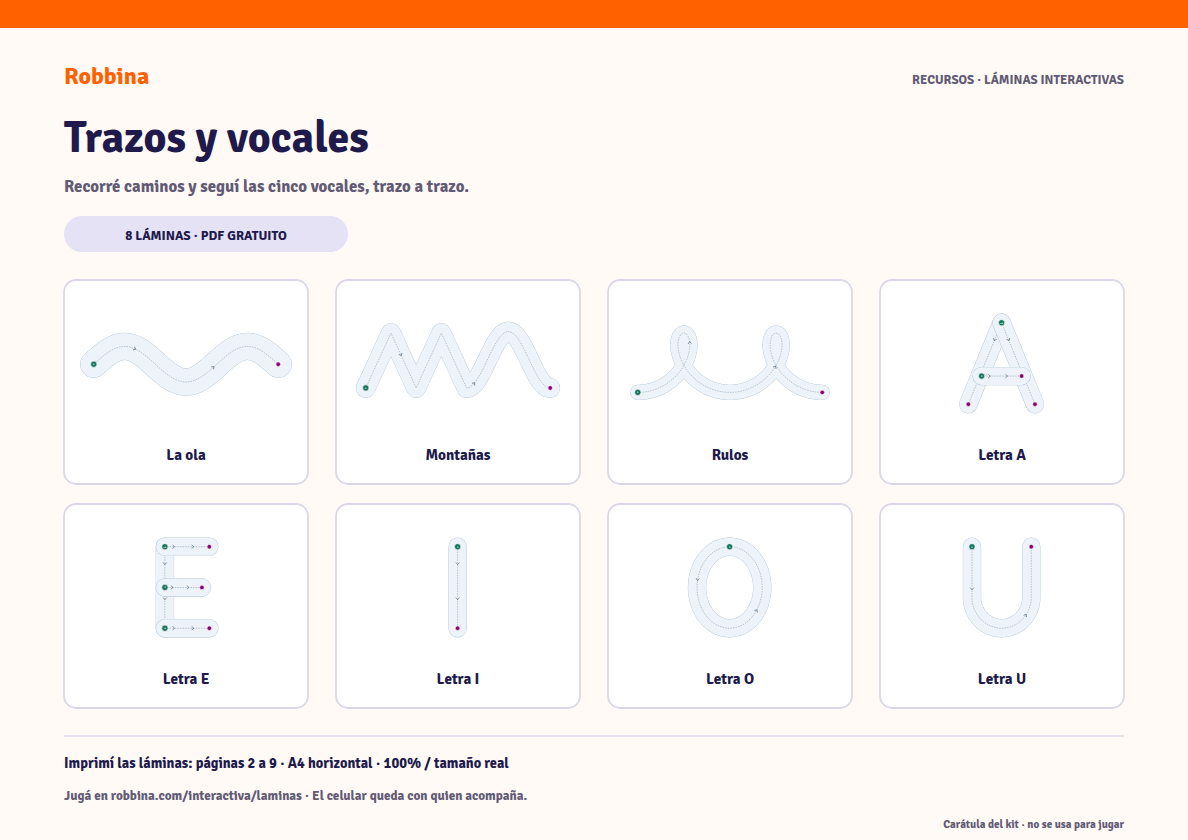Click the 'Letra I' label
The width and height of the screenshot is (1188, 840).
458,679
